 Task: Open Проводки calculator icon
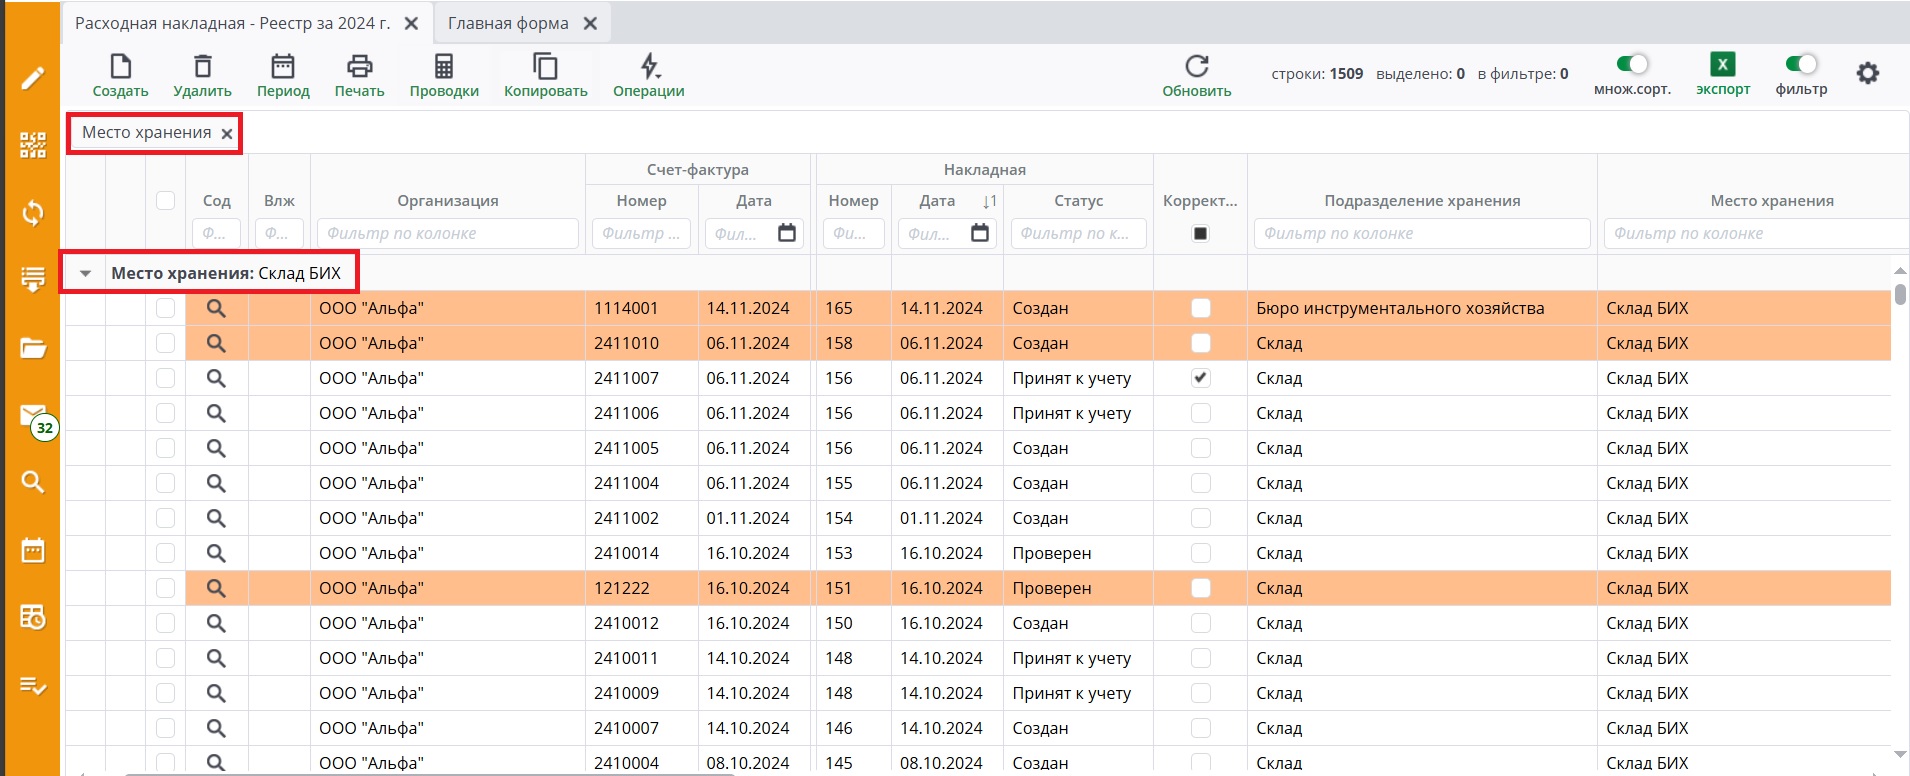click(x=444, y=67)
